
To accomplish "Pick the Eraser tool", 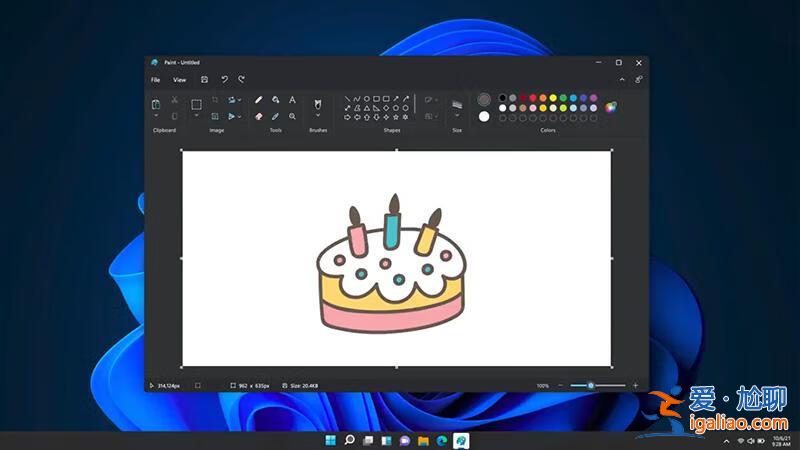I will pos(258,116).
